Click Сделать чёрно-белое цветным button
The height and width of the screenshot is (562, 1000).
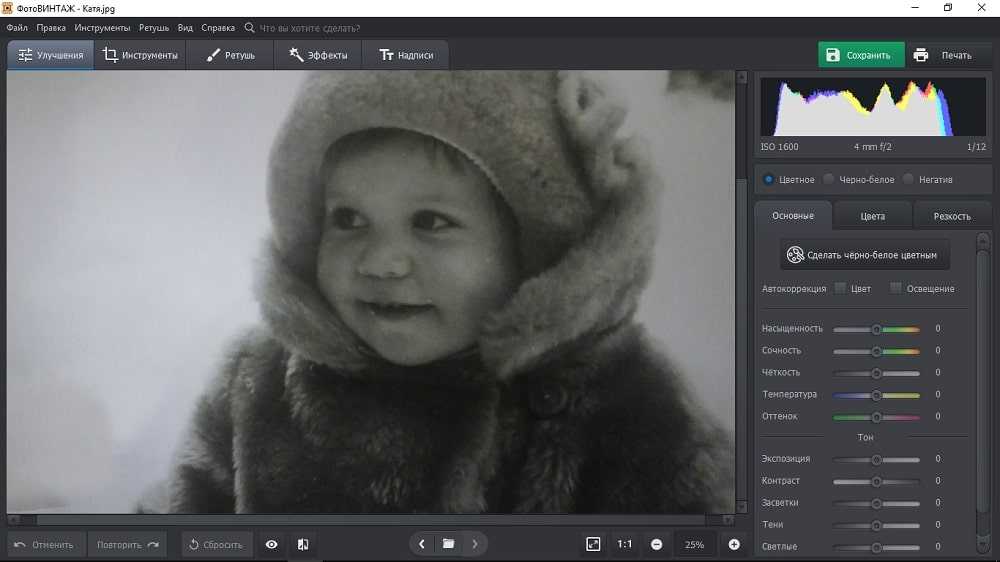[865, 255]
